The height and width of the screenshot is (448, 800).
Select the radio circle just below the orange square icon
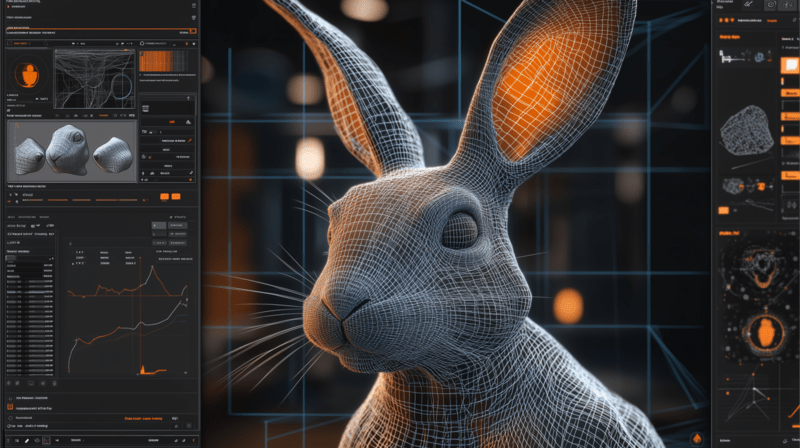pos(10,417)
